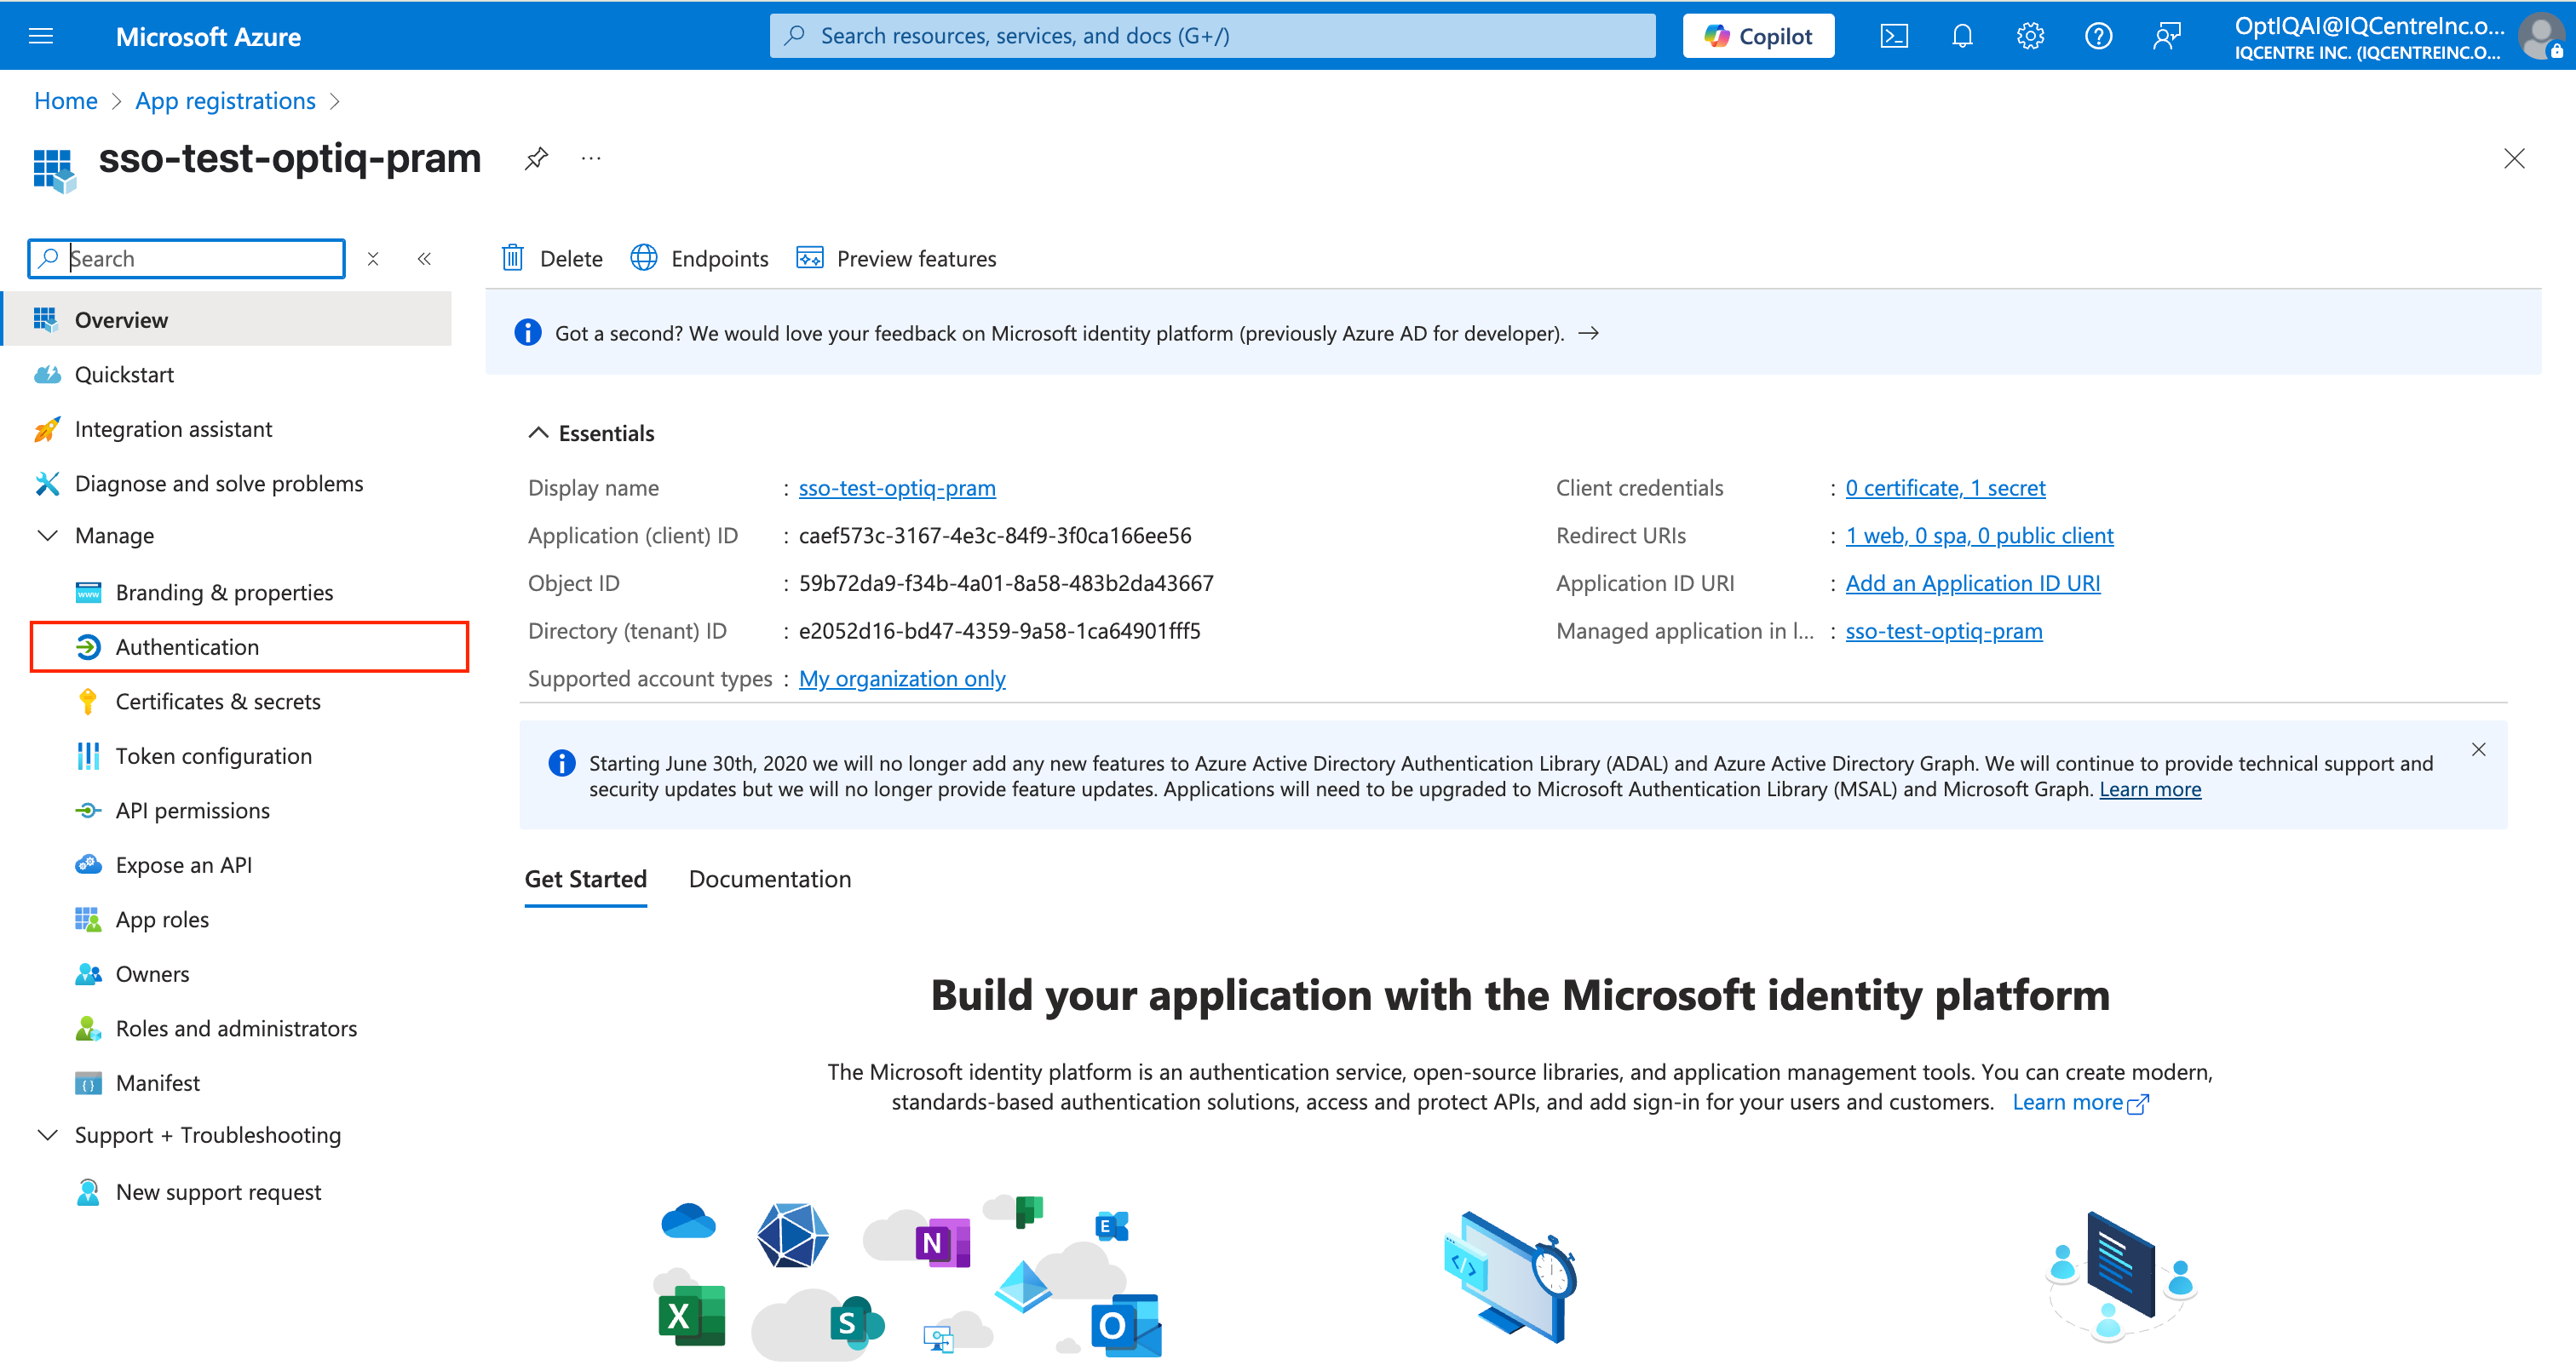Open the help question mark icon

[x=2098, y=37]
